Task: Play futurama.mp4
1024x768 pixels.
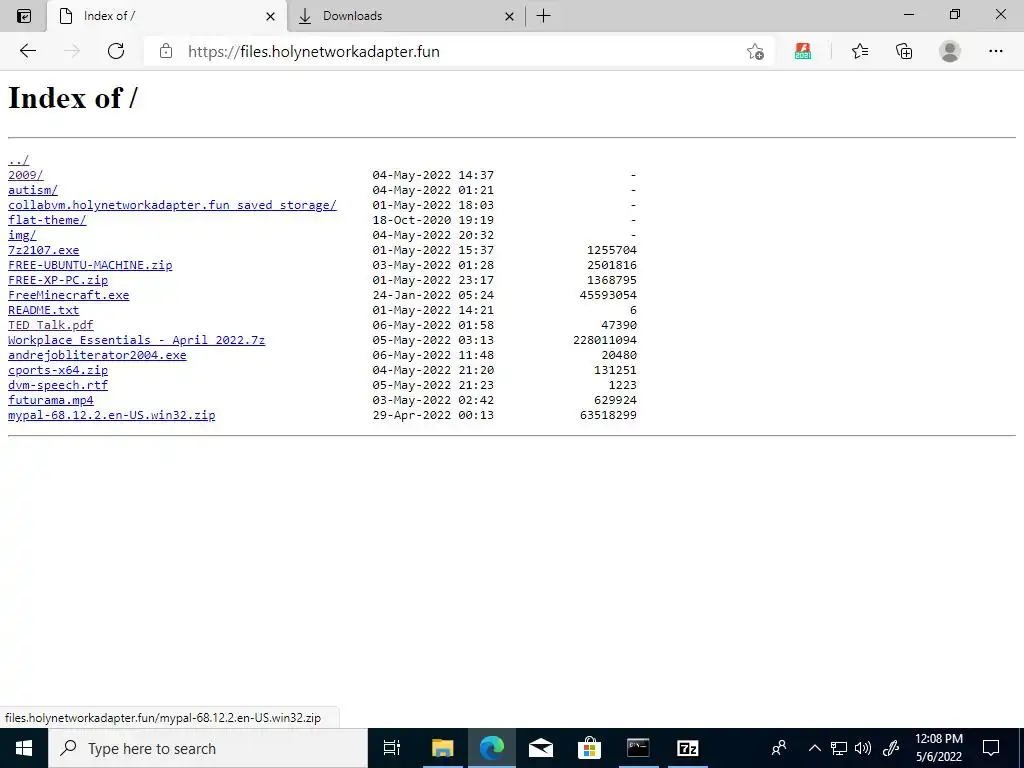Action: [x=51, y=400]
